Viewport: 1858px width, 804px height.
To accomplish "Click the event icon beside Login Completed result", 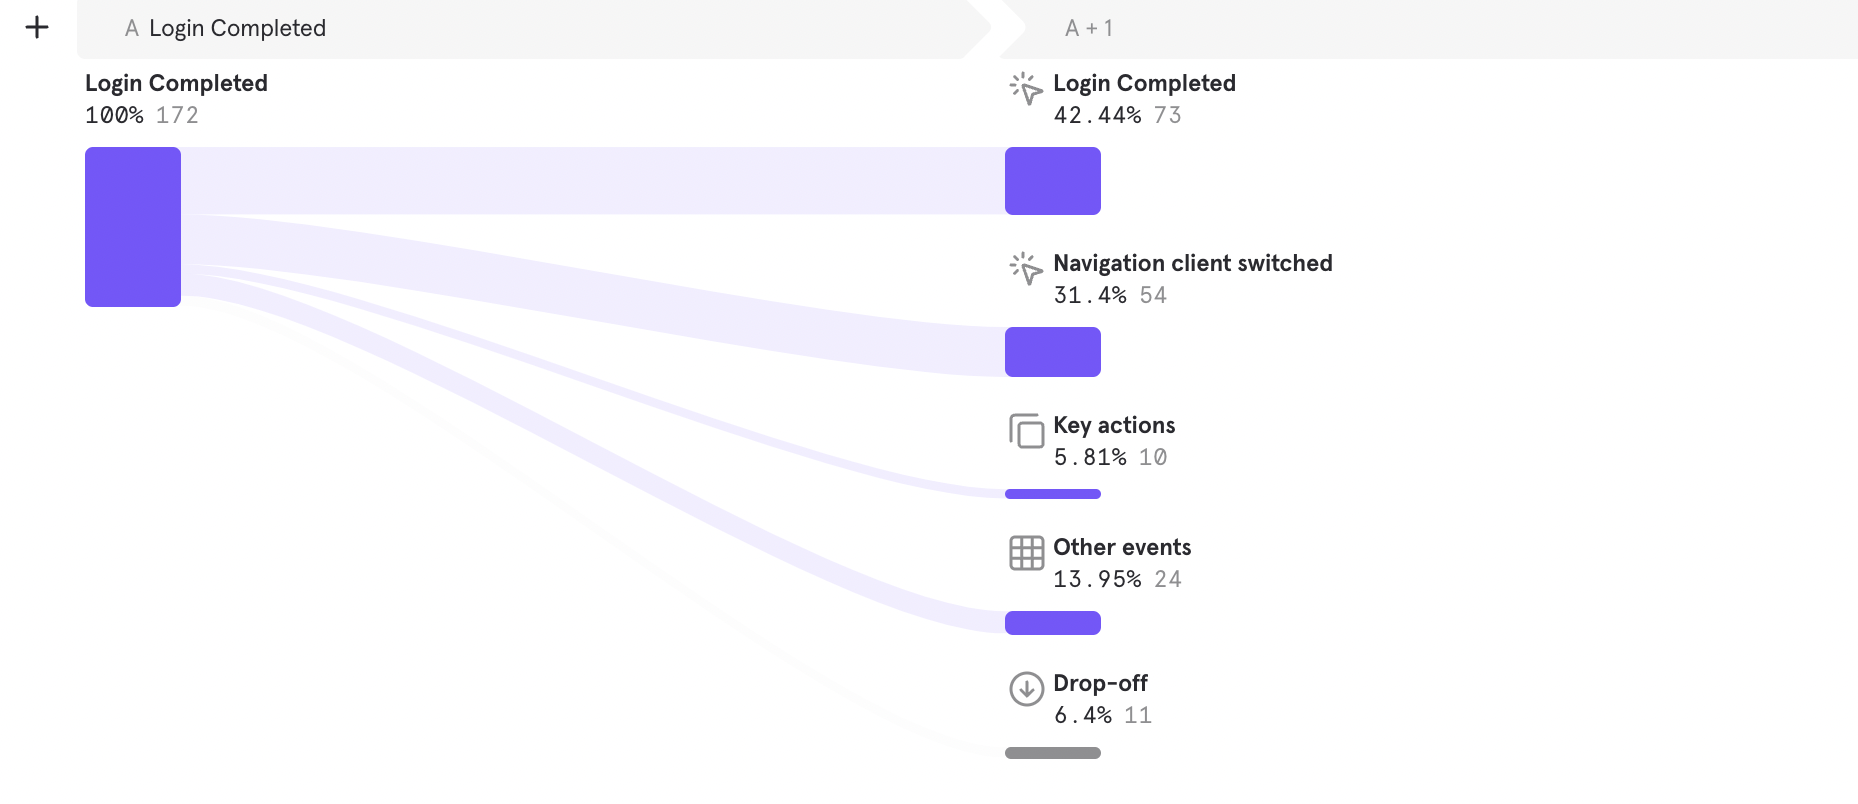I will click(x=1026, y=91).
